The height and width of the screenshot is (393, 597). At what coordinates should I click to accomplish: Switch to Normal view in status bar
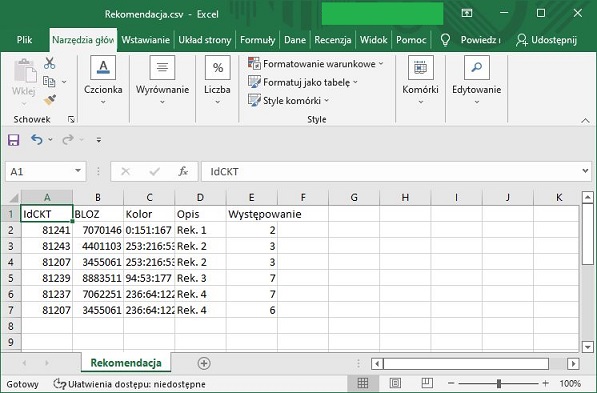pyautogui.click(x=363, y=383)
